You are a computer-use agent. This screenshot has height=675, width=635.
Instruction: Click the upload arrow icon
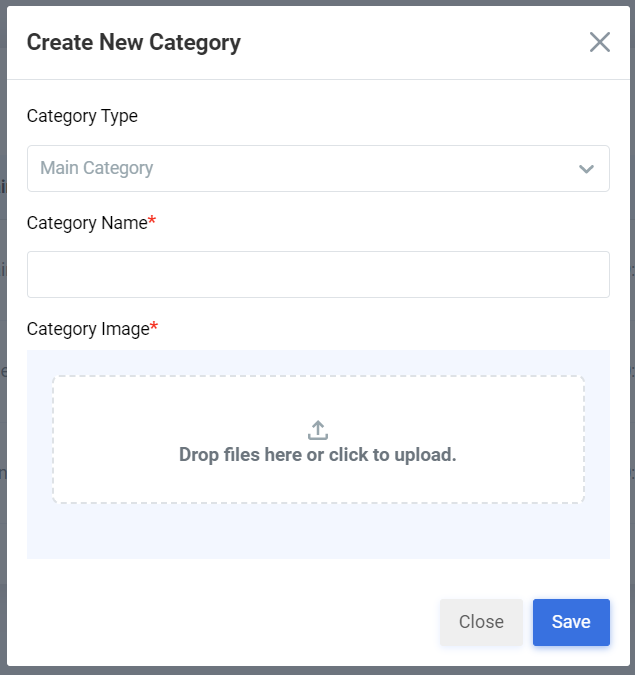click(318, 430)
